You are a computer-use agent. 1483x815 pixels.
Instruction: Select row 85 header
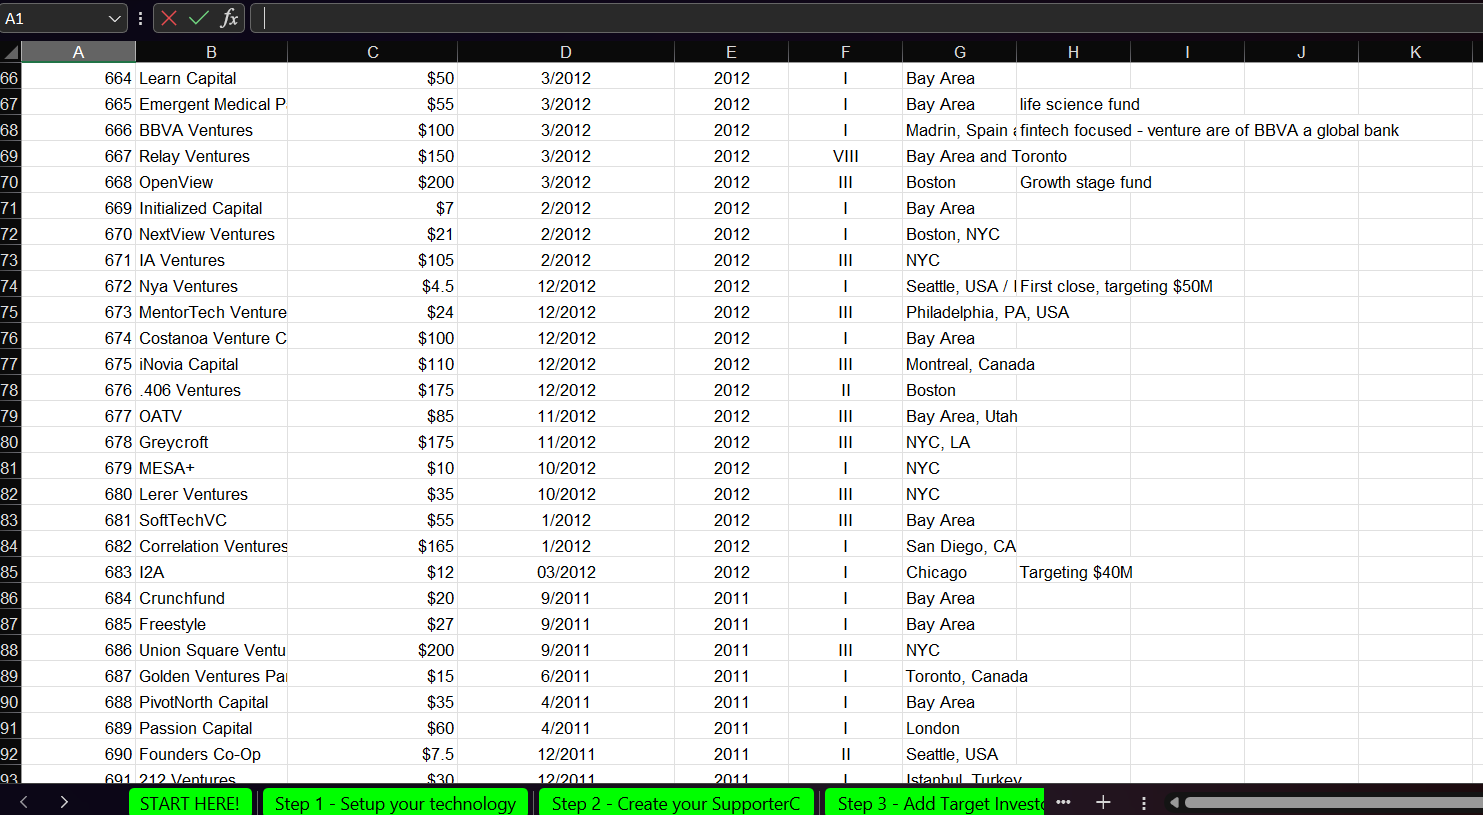(10, 572)
